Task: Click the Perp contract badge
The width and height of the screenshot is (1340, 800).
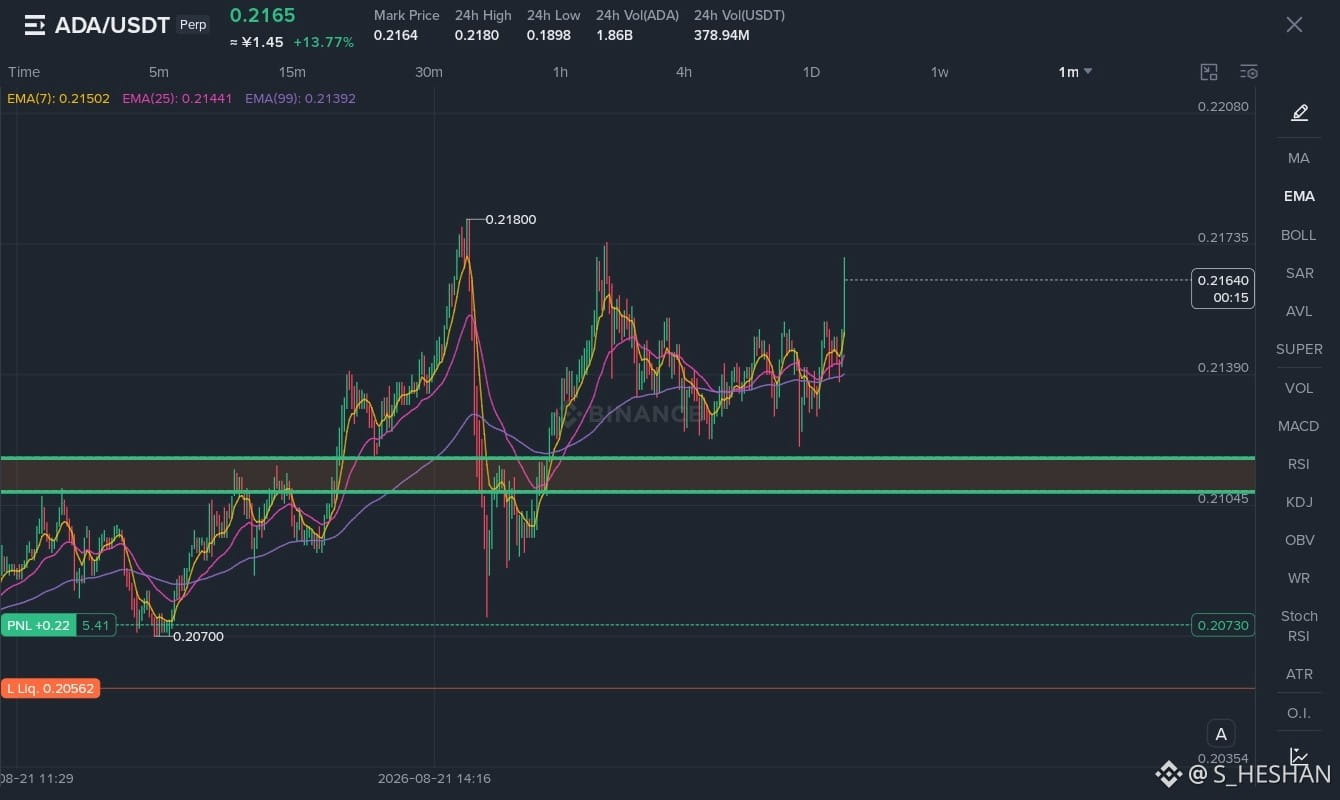Action: pyautogui.click(x=193, y=25)
